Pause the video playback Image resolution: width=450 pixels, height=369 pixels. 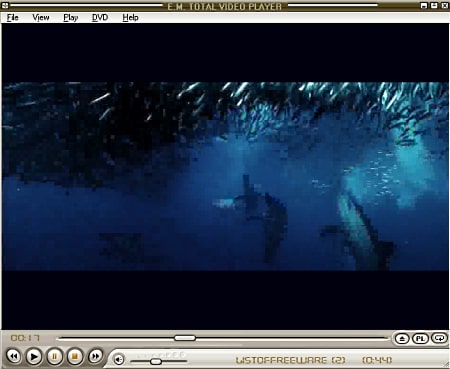tap(54, 356)
